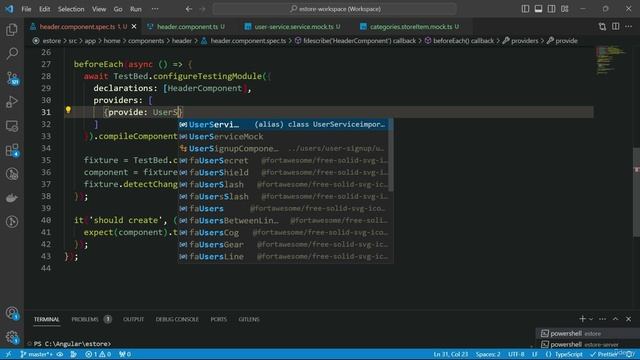Click the editor minimap overview
This screenshot has width=640, height=360.
pos(611,60)
